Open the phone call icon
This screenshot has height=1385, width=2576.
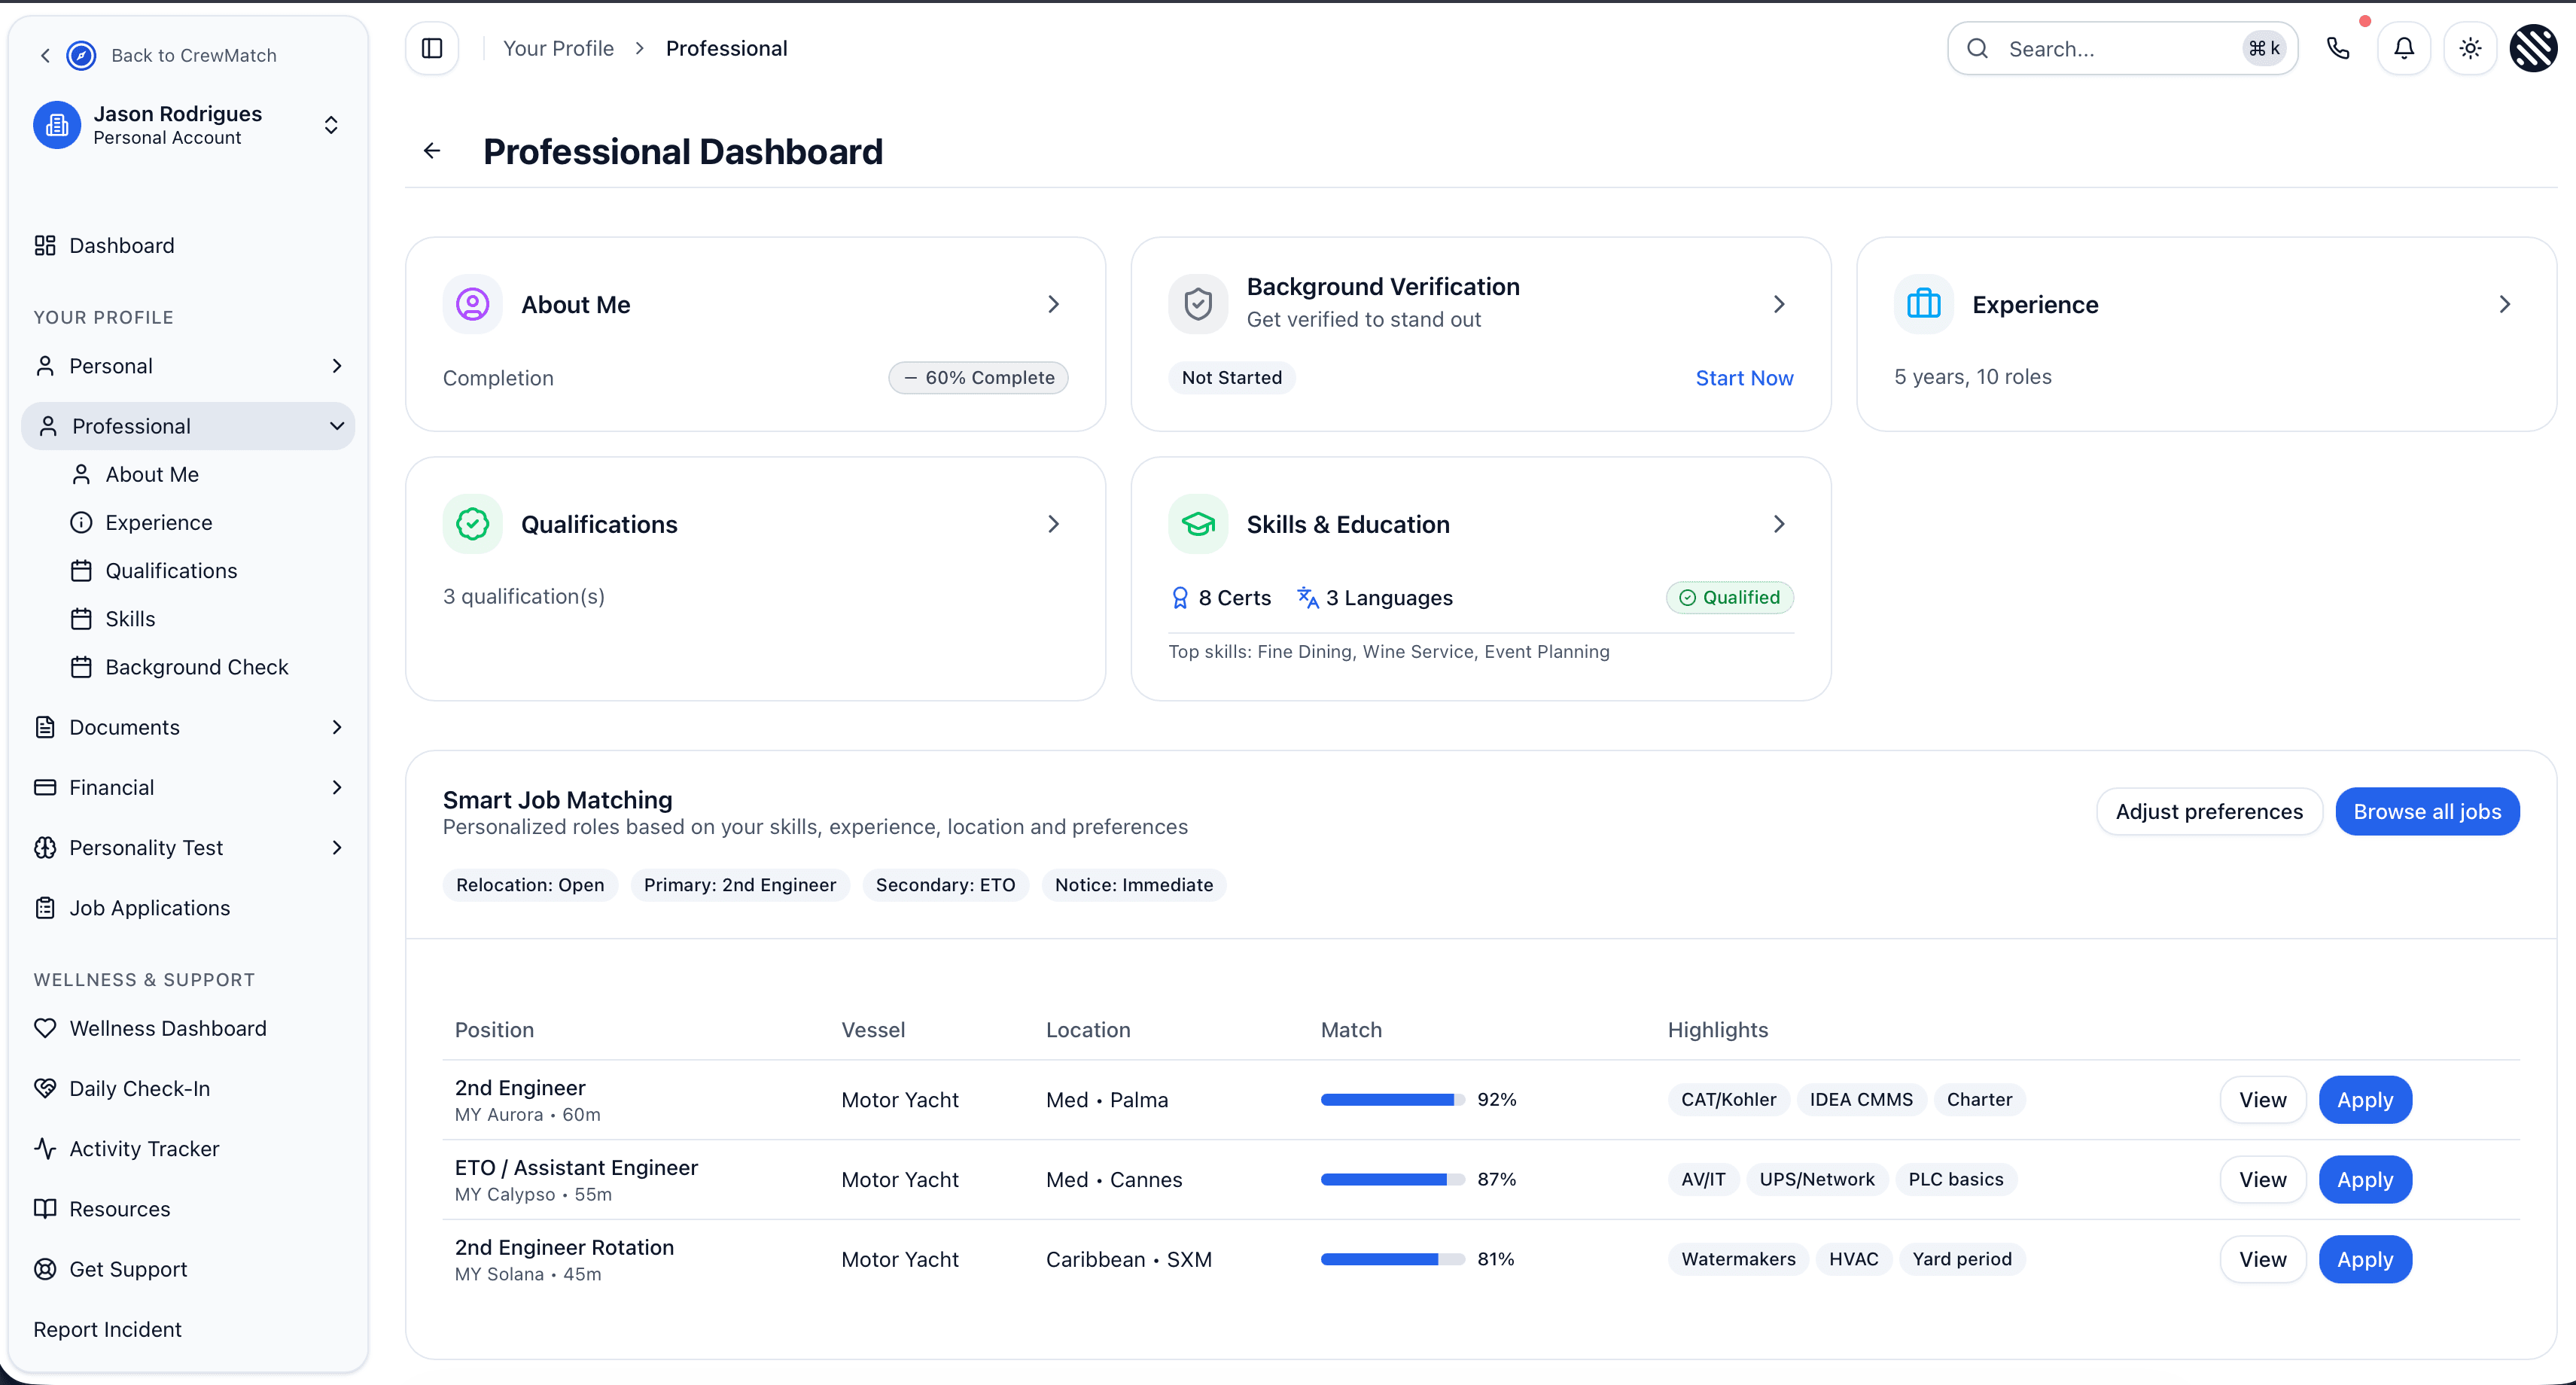[x=2338, y=48]
